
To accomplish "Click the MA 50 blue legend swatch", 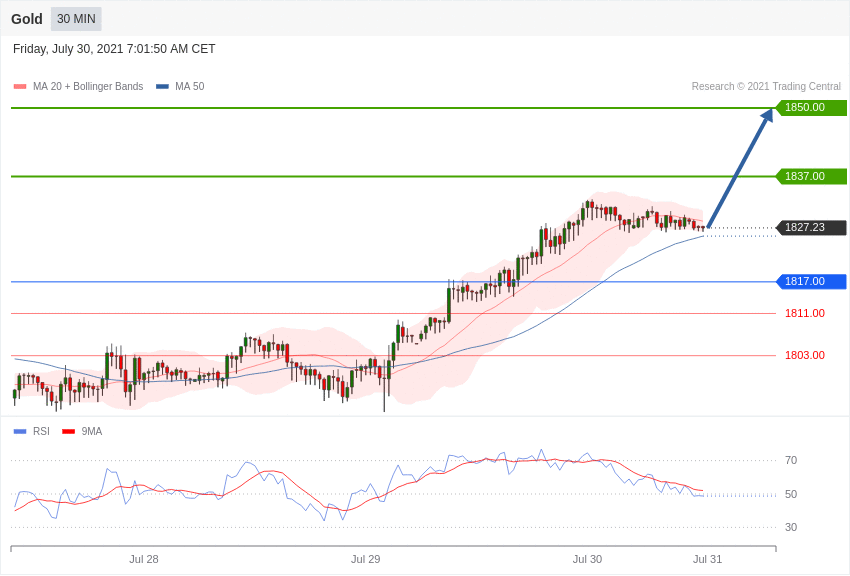I will pyautogui.click(x=162, y=86).
